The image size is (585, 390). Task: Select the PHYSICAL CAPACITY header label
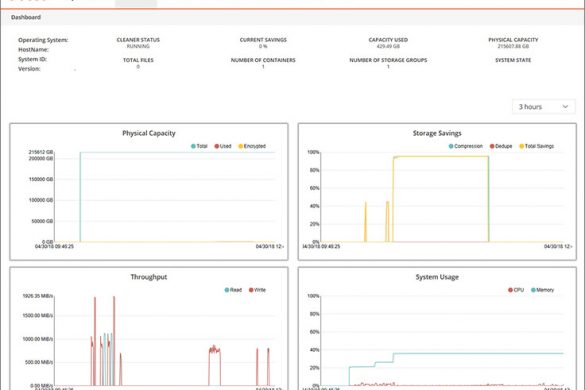point(513,40)
